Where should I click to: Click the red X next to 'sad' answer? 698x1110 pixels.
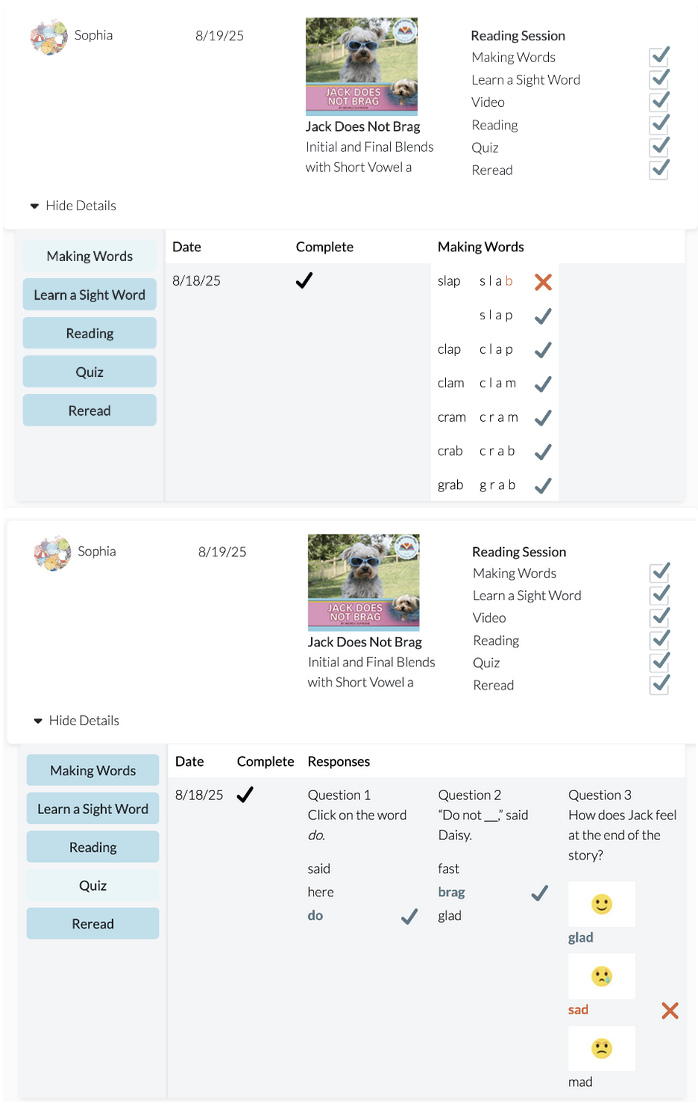click(x=670, y=1010)
